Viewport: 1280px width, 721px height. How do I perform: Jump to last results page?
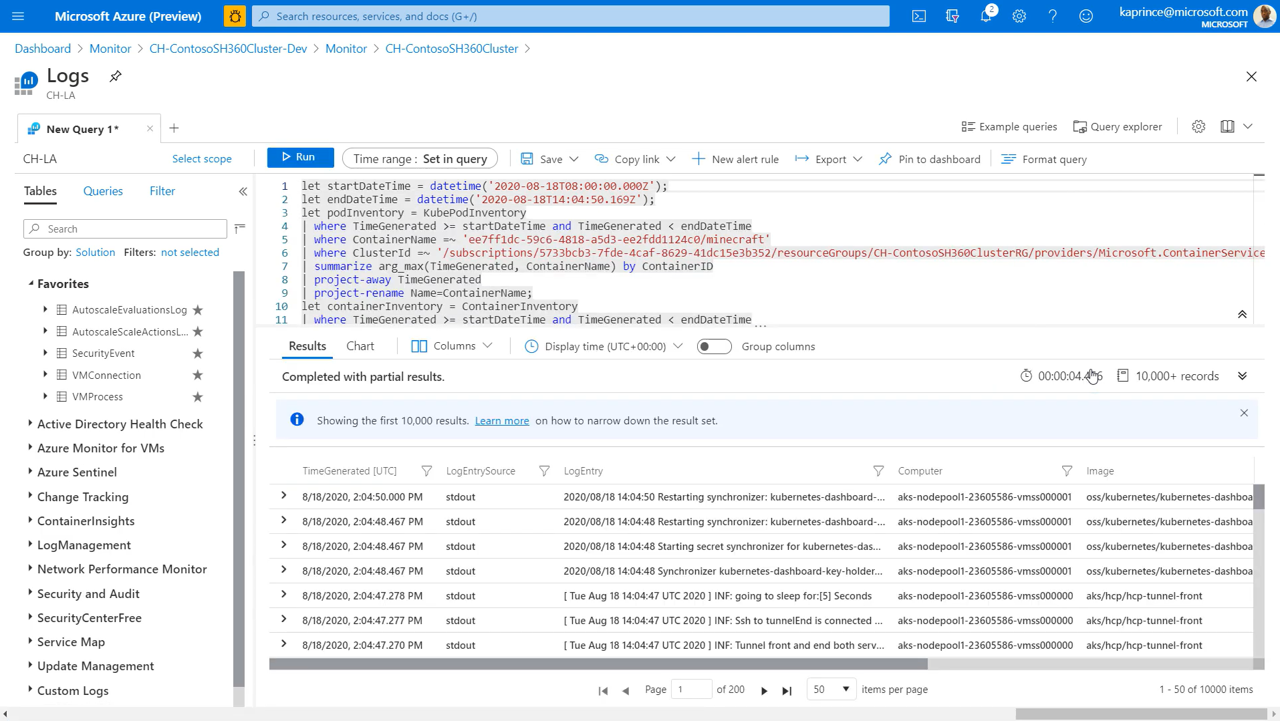(787, 690)
